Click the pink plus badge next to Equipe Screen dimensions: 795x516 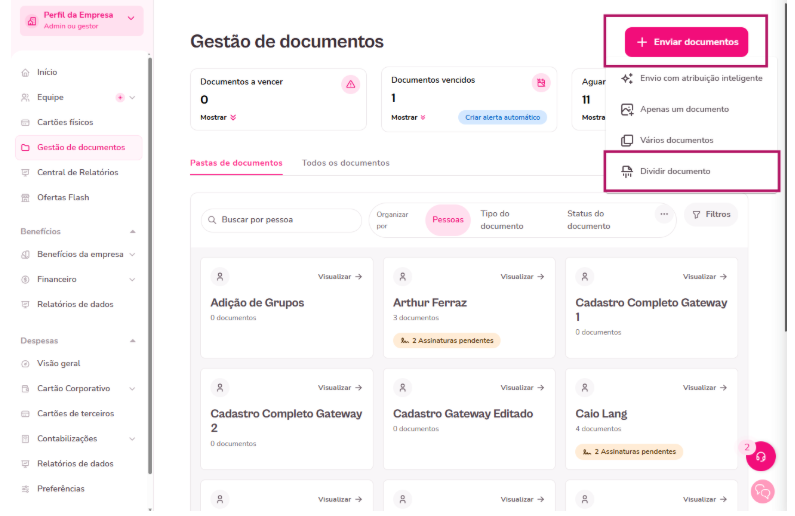120,97
